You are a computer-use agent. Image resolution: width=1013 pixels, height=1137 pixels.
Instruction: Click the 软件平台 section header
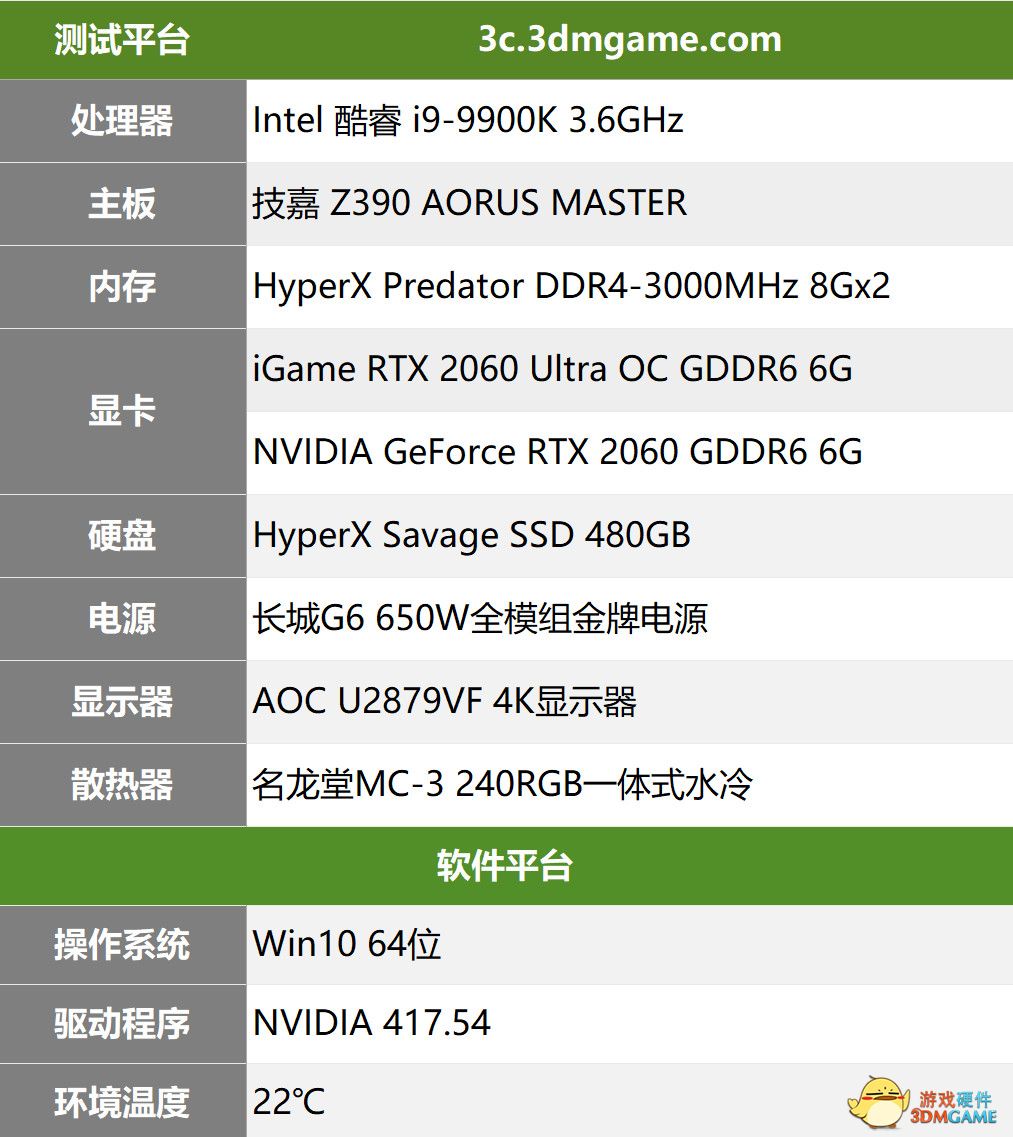[x=506, y=866]
